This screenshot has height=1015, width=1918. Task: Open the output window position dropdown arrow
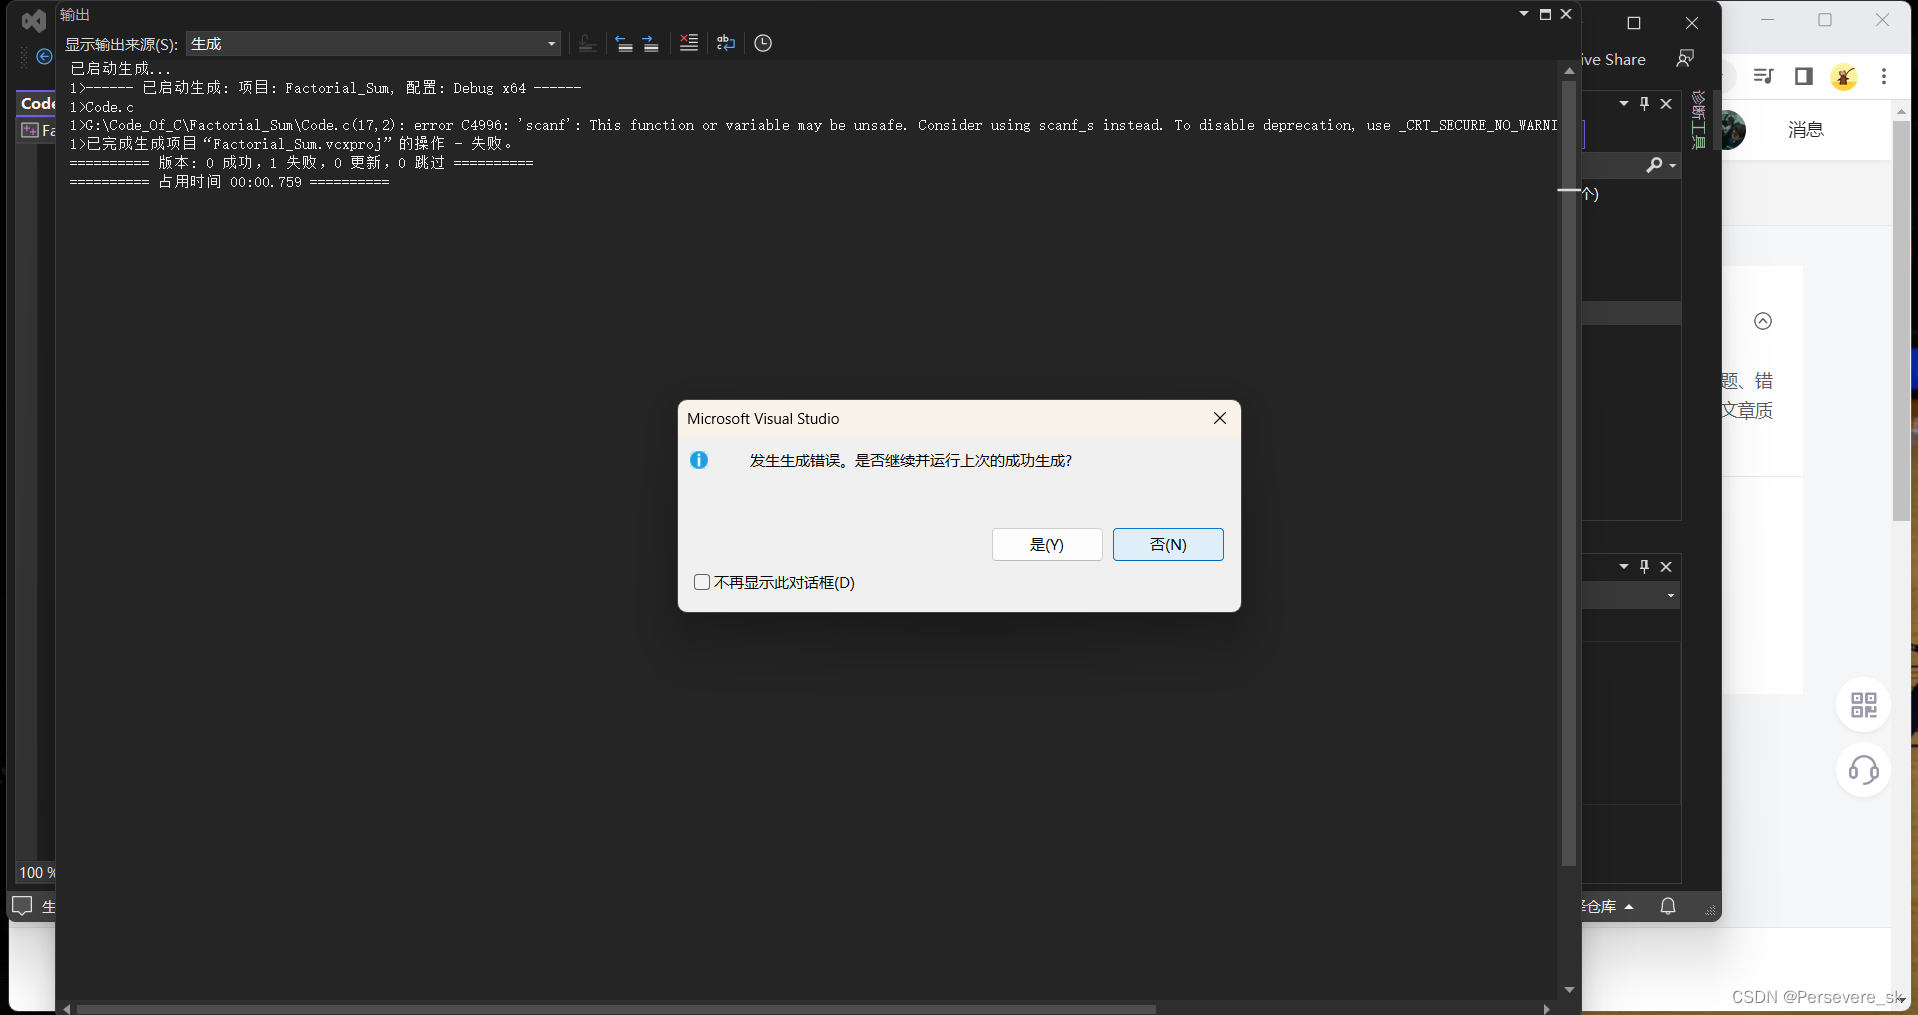tap(1524, 14)
